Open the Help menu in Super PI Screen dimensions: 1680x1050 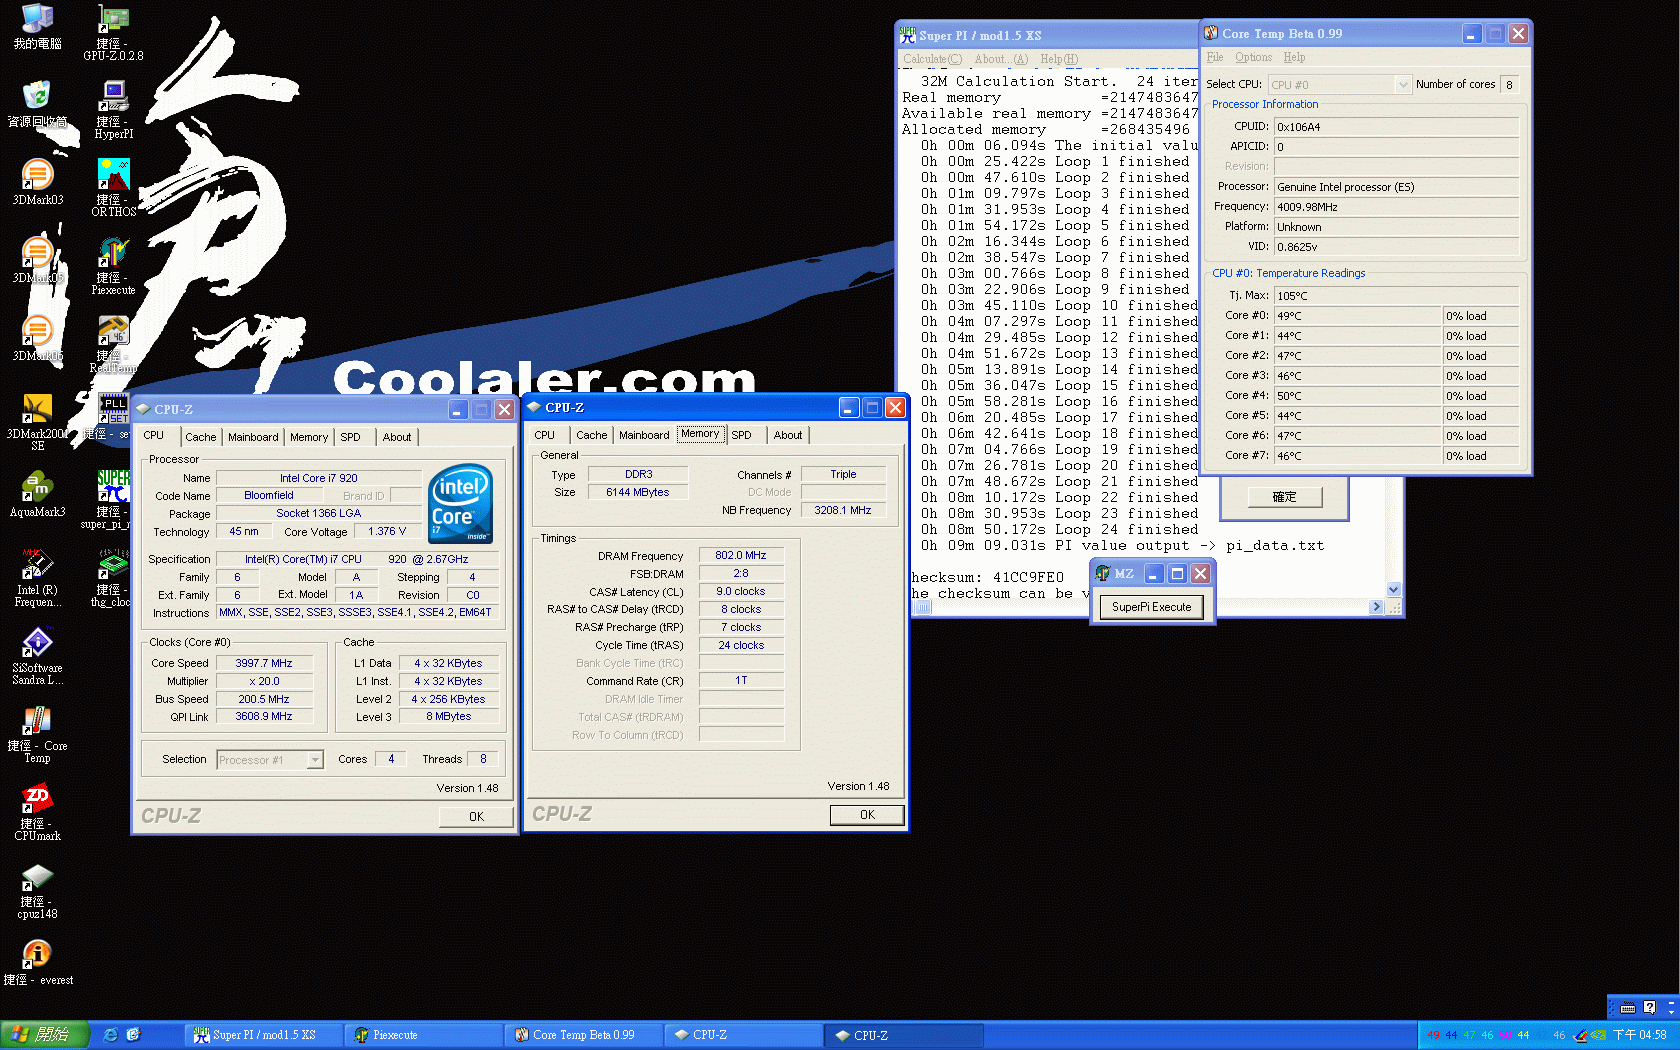[1059, 59]
